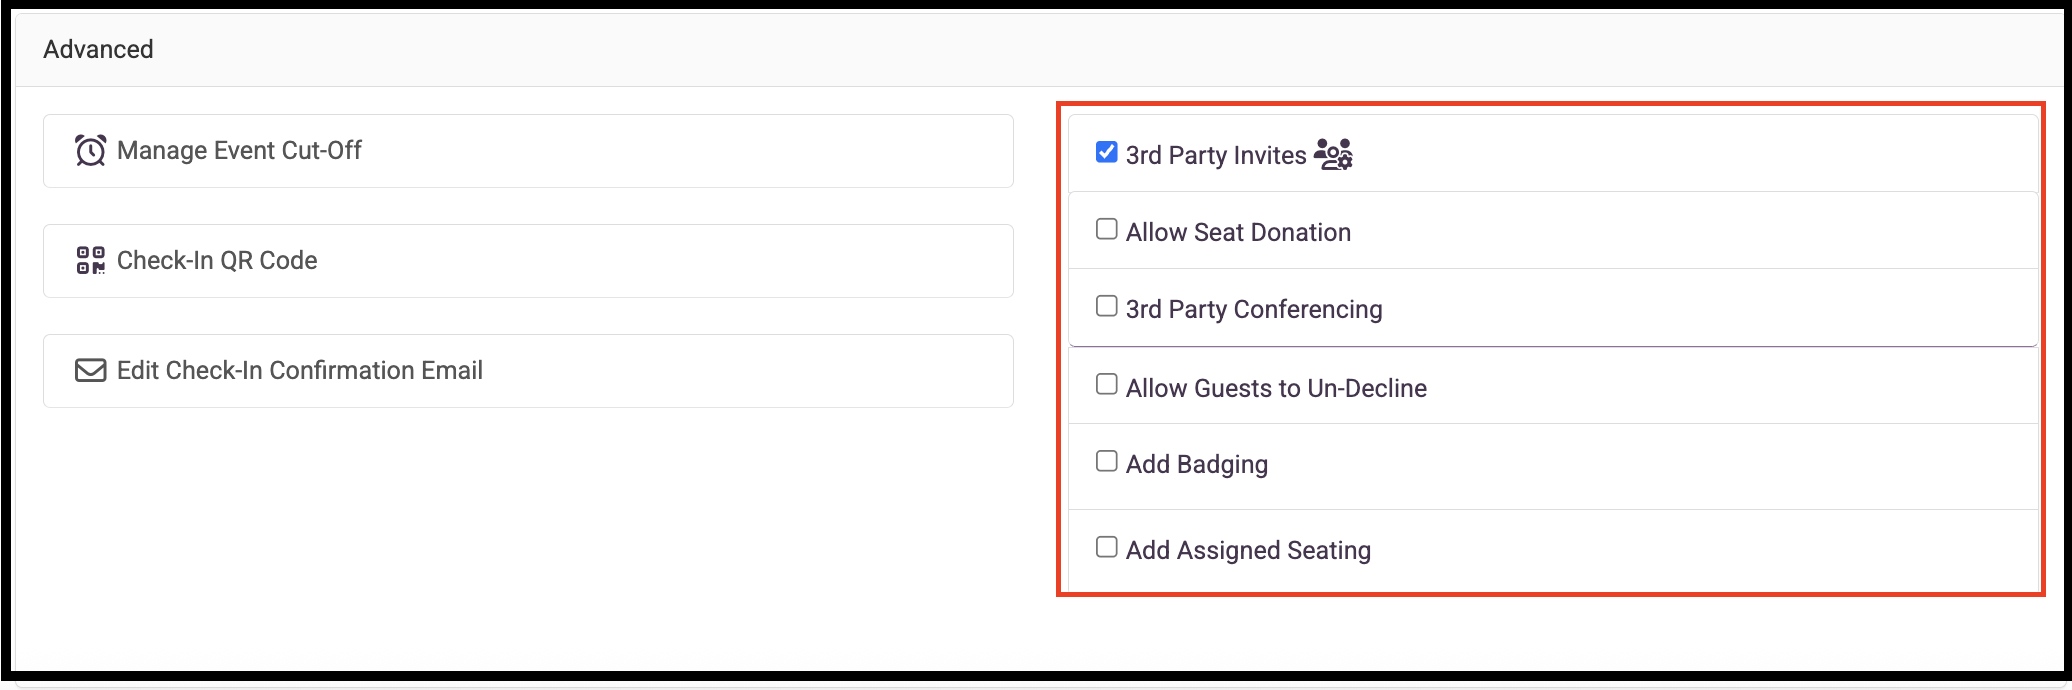Click the Add Badging label text
2072x690 pixels.
pyautogui.click(x=1197, y=465)
